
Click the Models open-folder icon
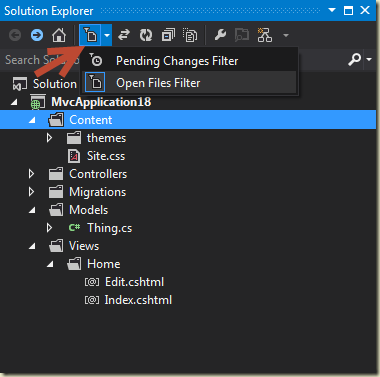click(x=56, y=210)
